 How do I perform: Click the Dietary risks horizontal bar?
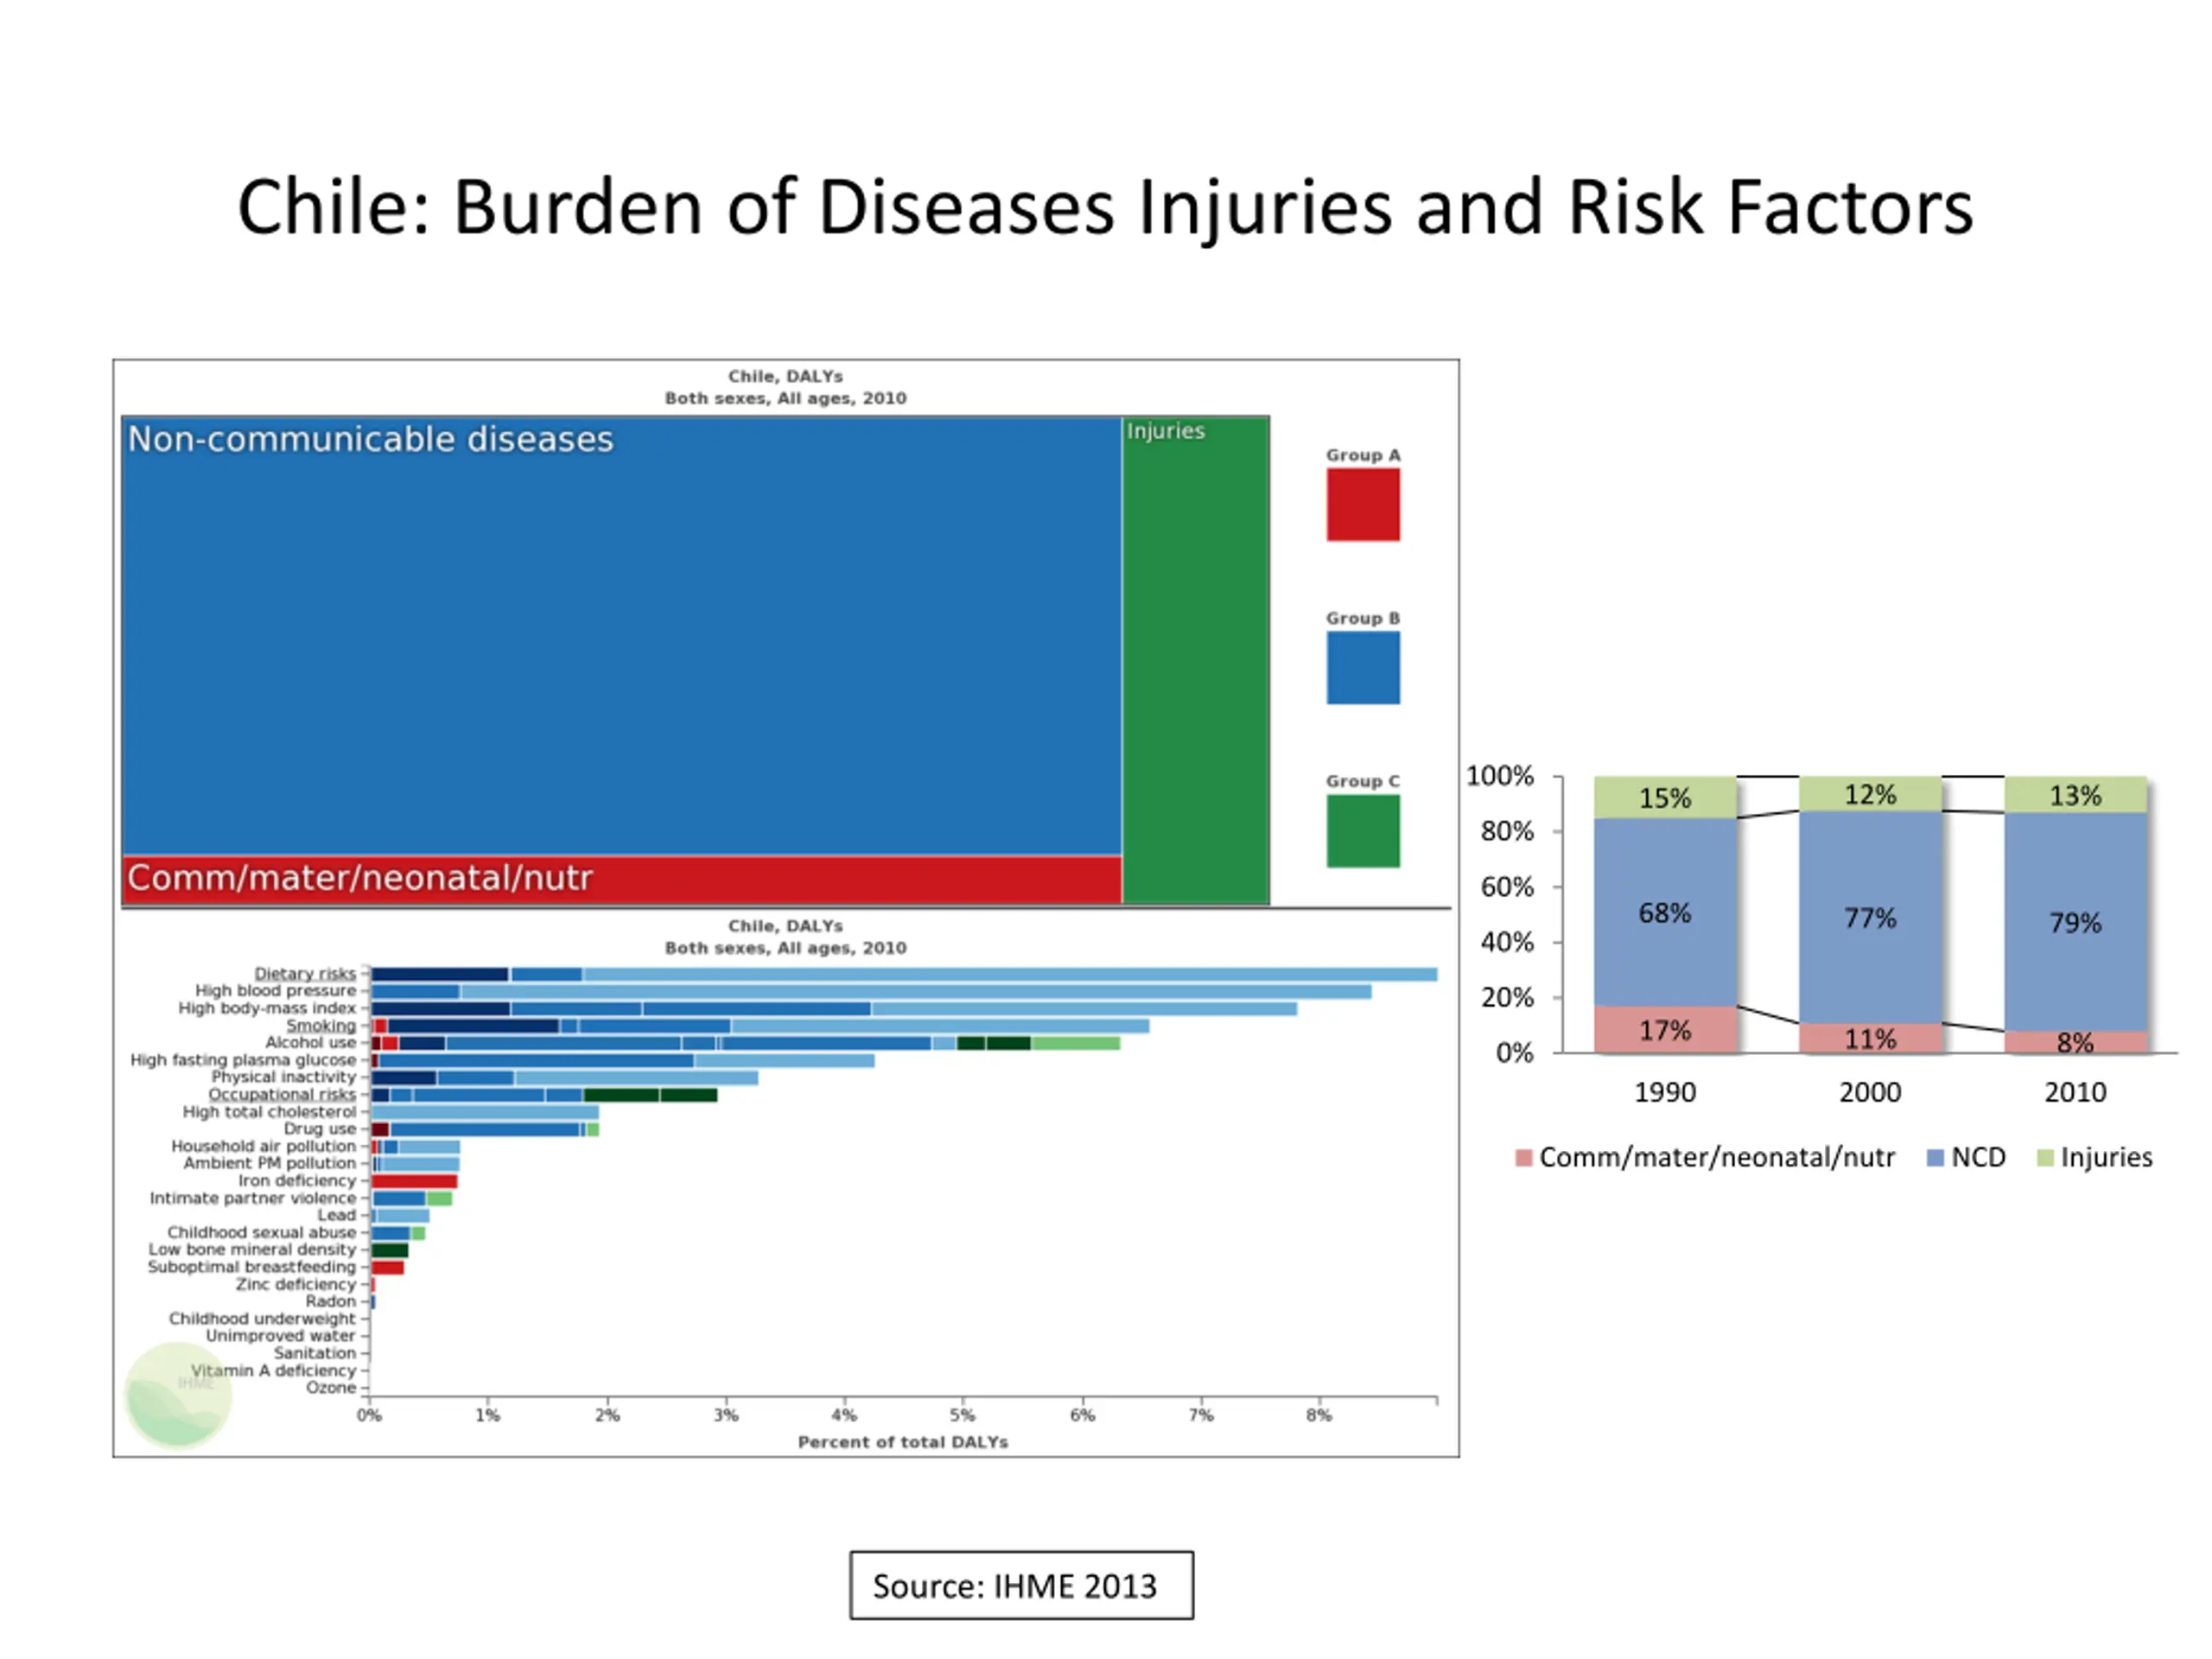click(904, 974)
